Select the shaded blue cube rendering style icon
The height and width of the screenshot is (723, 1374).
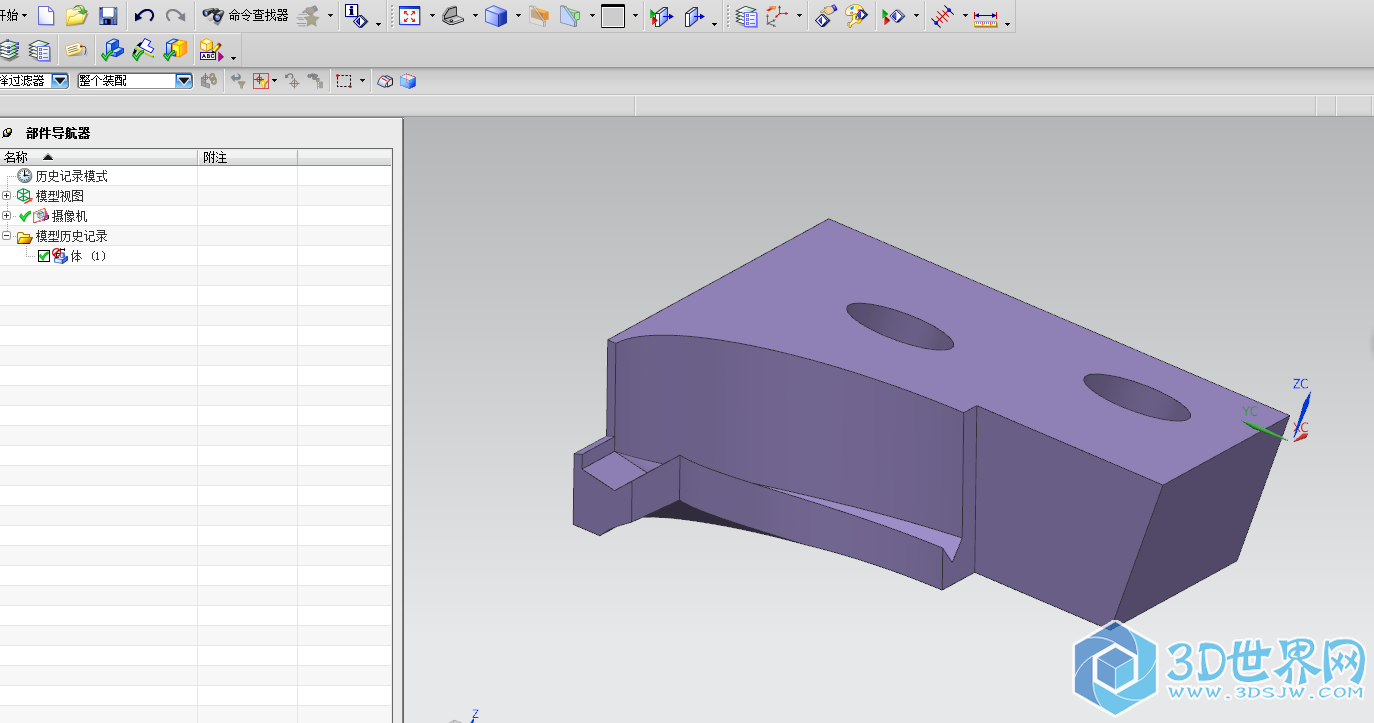pyautogui.click(x=496, y=16)
